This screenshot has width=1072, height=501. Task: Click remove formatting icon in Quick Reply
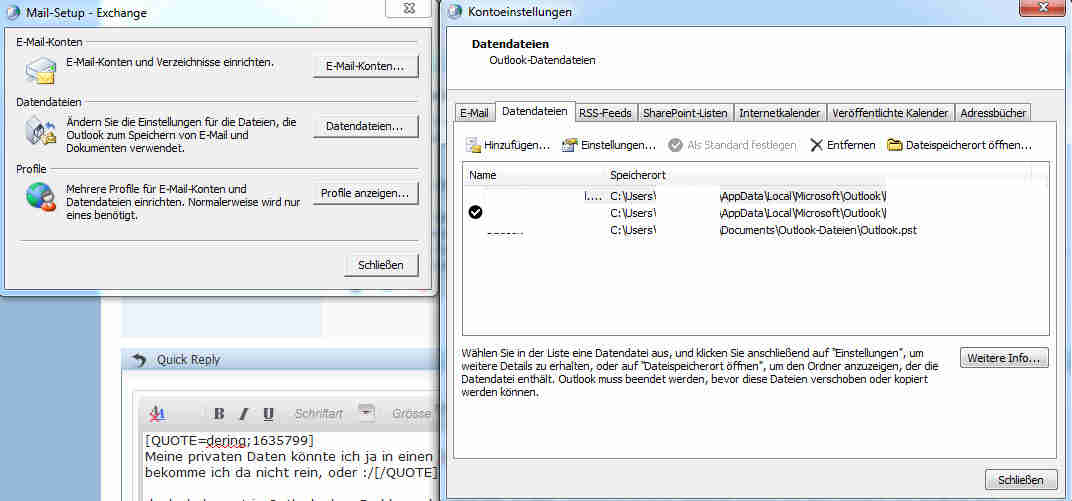pyautogui.click(x=158, y=413)
